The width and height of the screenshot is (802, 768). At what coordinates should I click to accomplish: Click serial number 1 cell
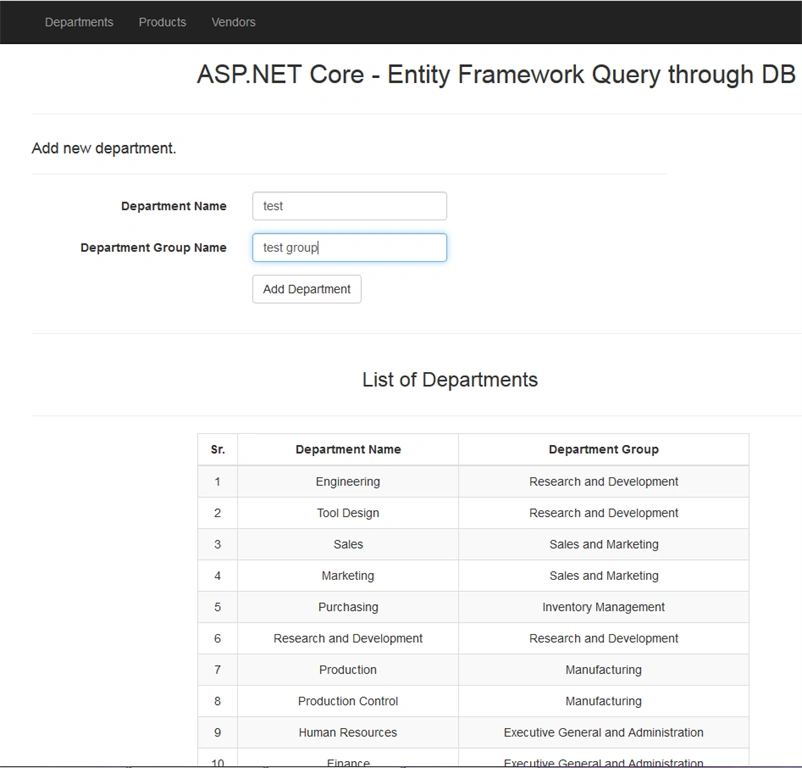217,482
